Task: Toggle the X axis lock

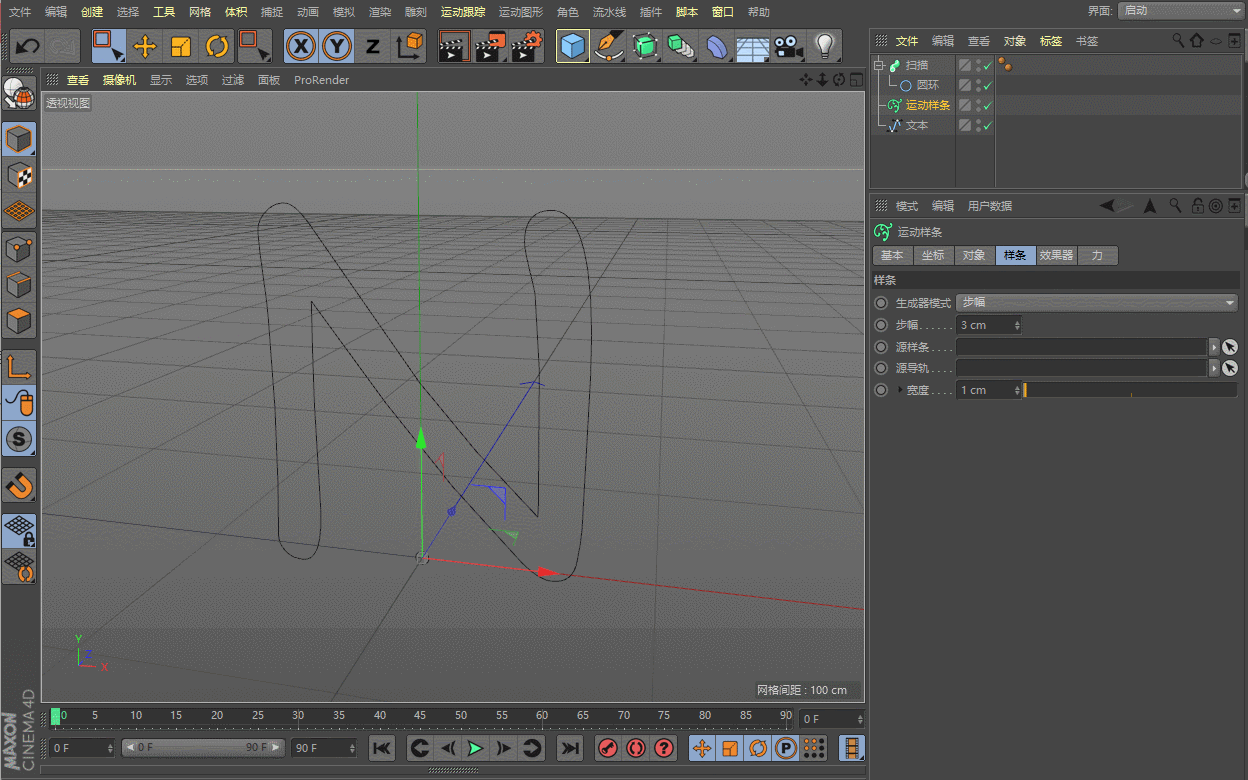Action: 301,46
